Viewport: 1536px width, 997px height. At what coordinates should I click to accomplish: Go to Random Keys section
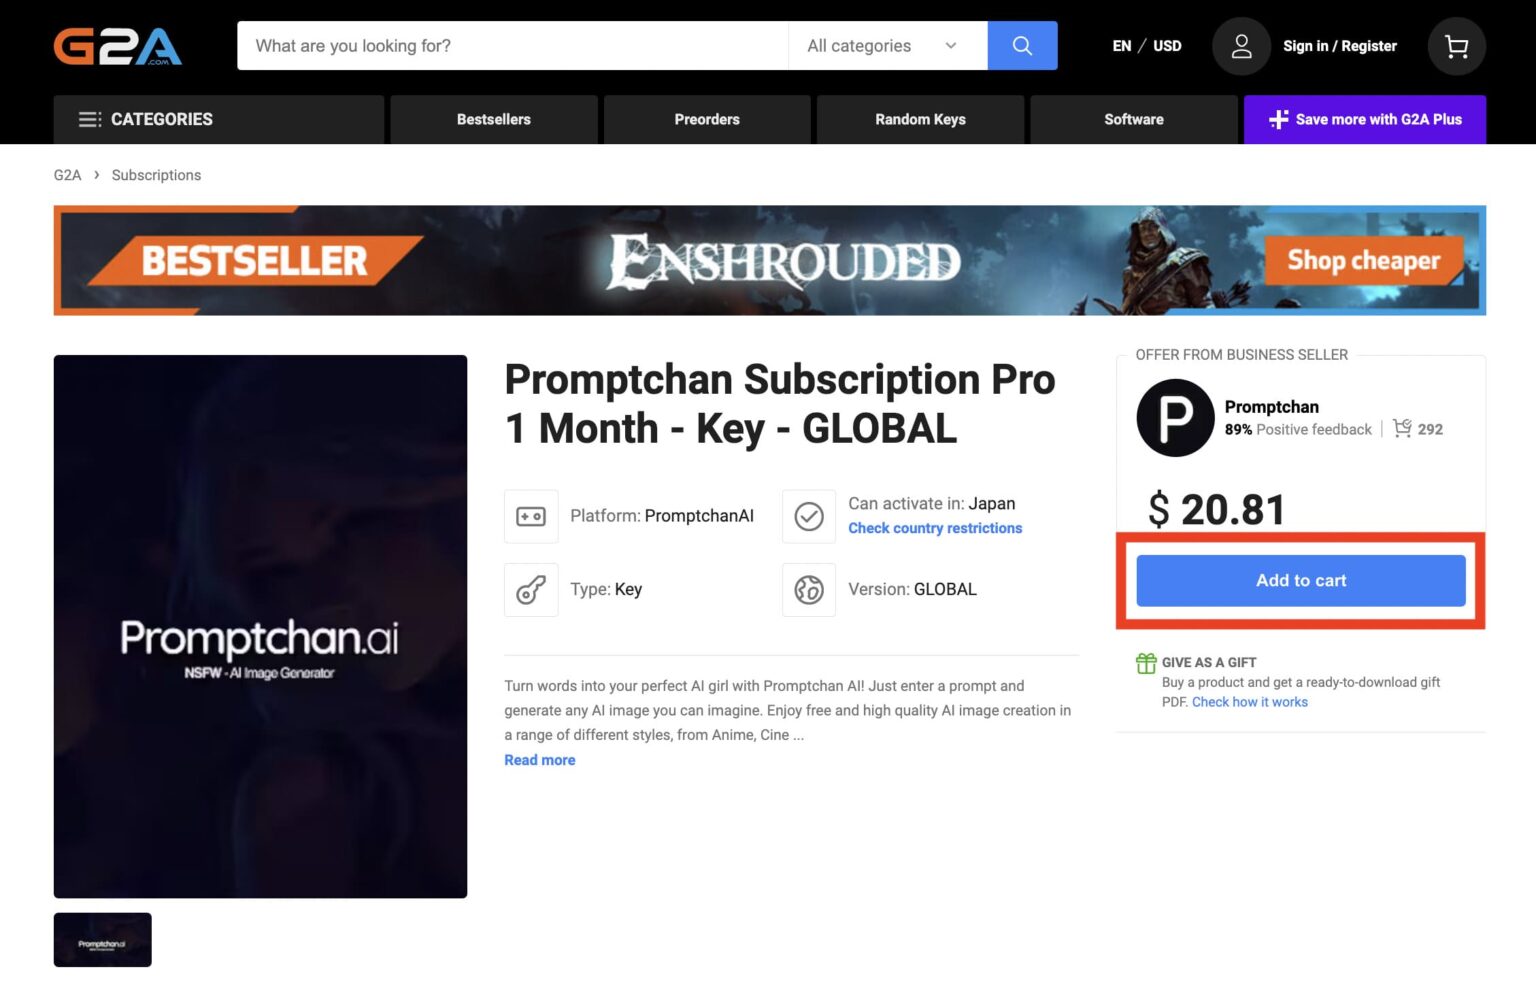tap(920, 119)
